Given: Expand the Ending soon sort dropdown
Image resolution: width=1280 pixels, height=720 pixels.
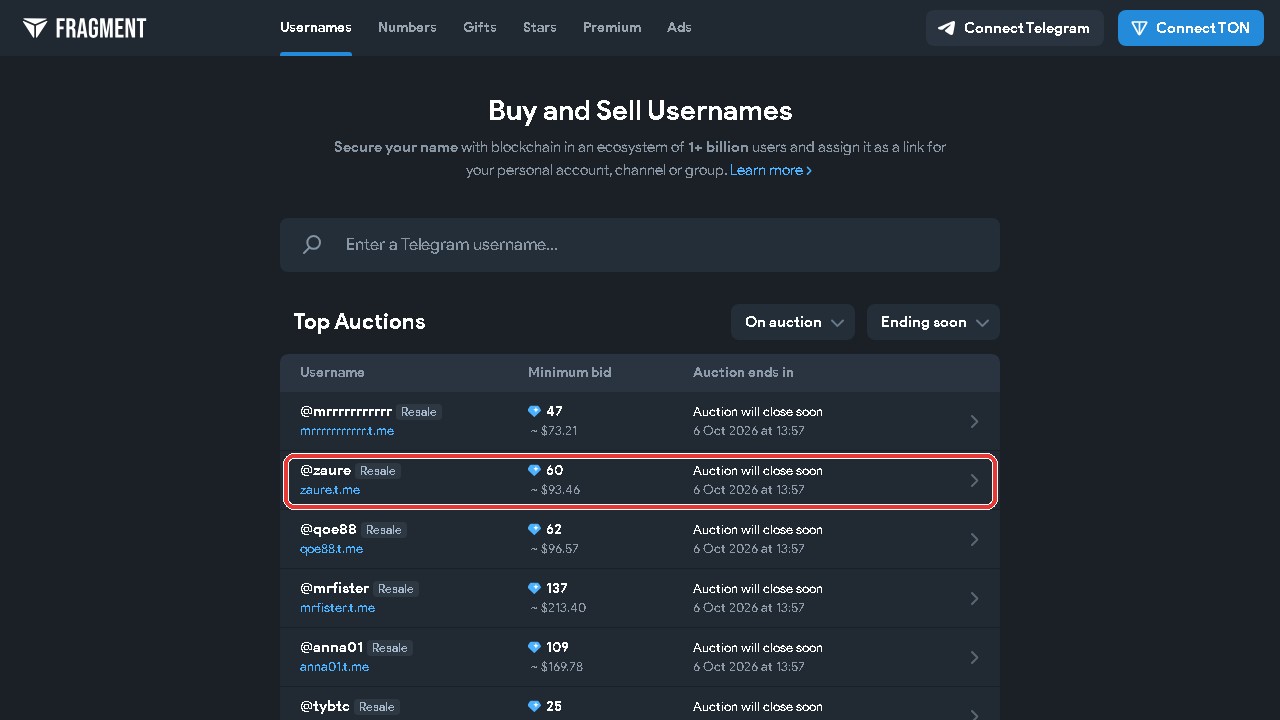Looking at the screenshot, I should click(x=933, y=322).
